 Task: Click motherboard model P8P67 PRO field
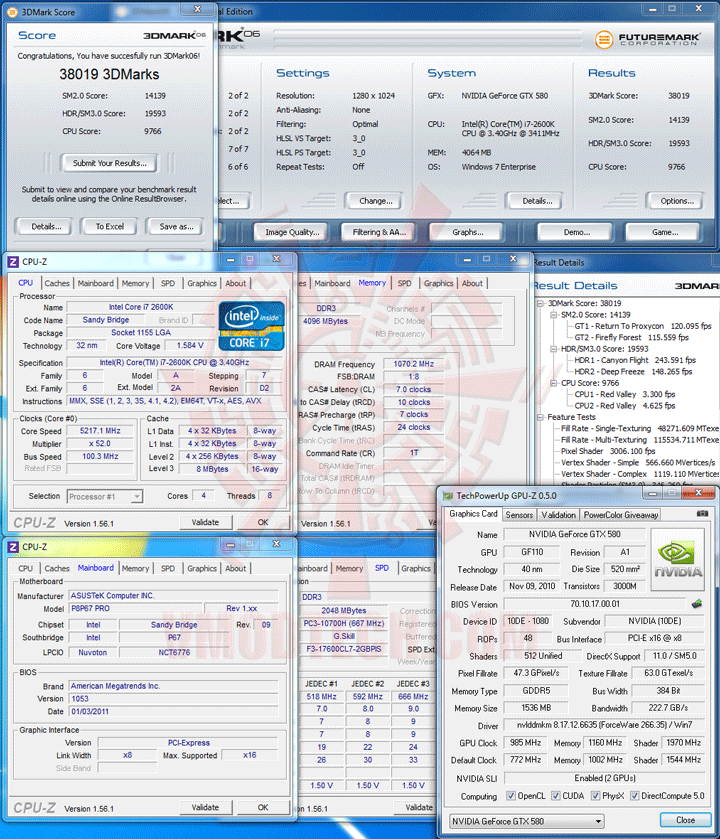136,608
